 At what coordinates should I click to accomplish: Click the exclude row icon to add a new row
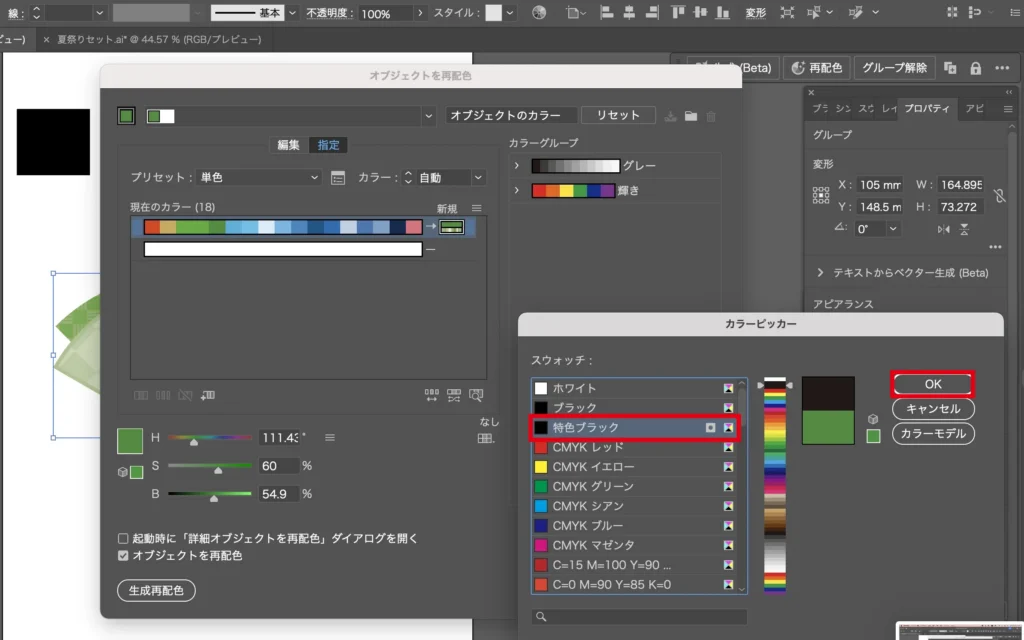click(207, 395)
